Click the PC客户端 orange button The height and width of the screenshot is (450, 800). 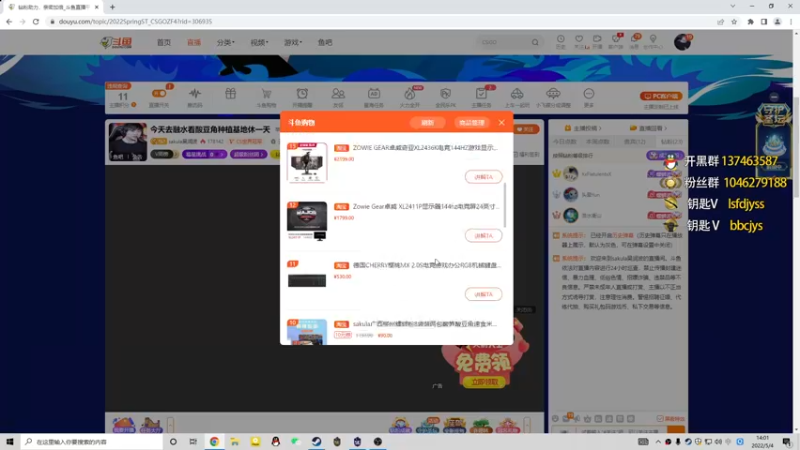coord(661,96)
